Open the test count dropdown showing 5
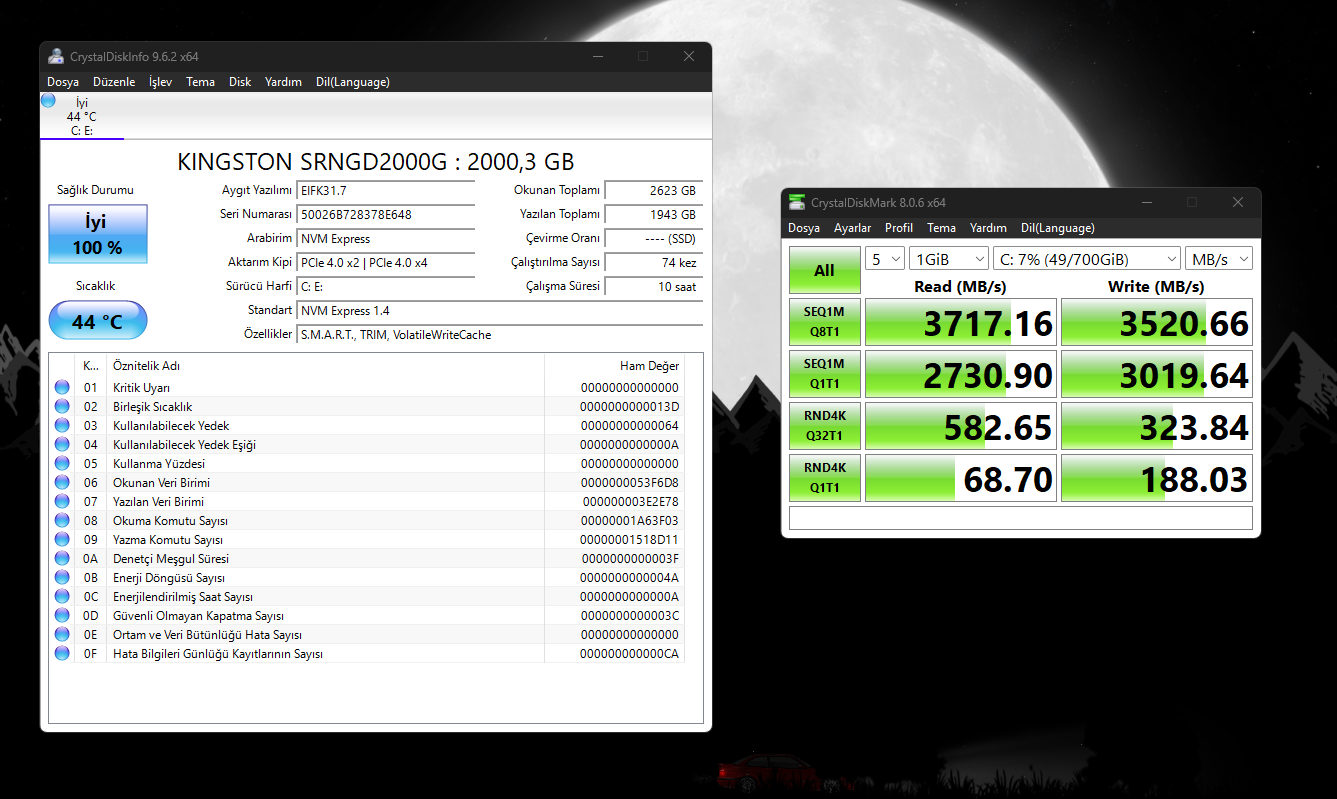The width and height of the screenshot is (1337, 799). (x=885, y=259)
